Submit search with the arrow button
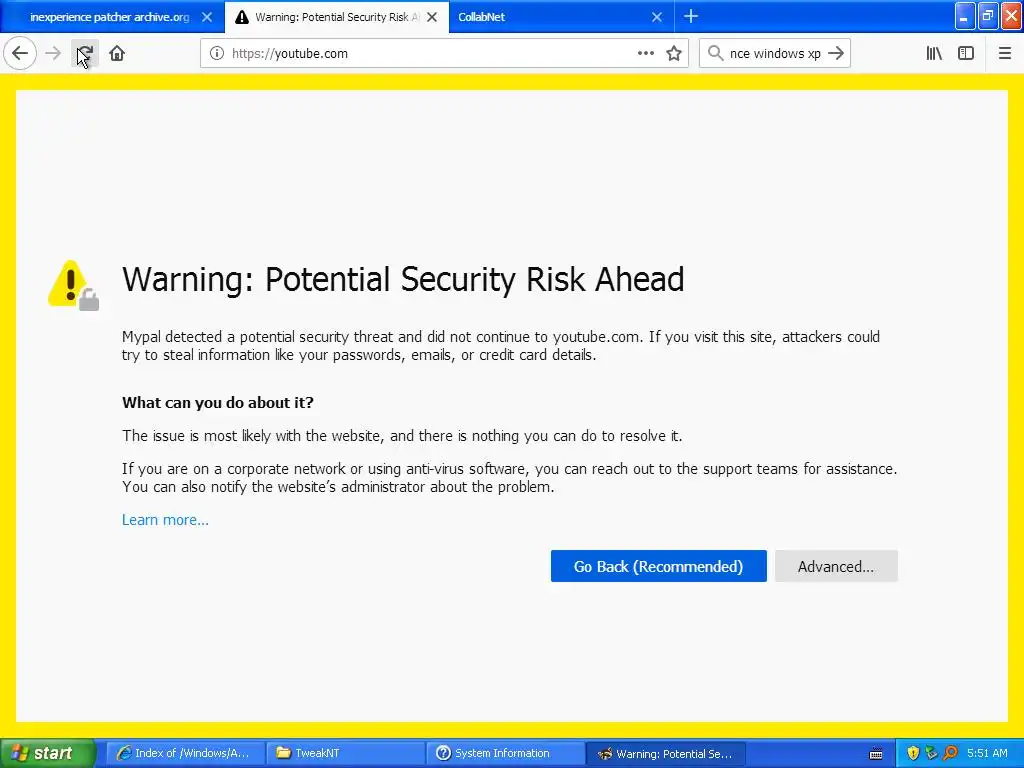 pos(836,54)
